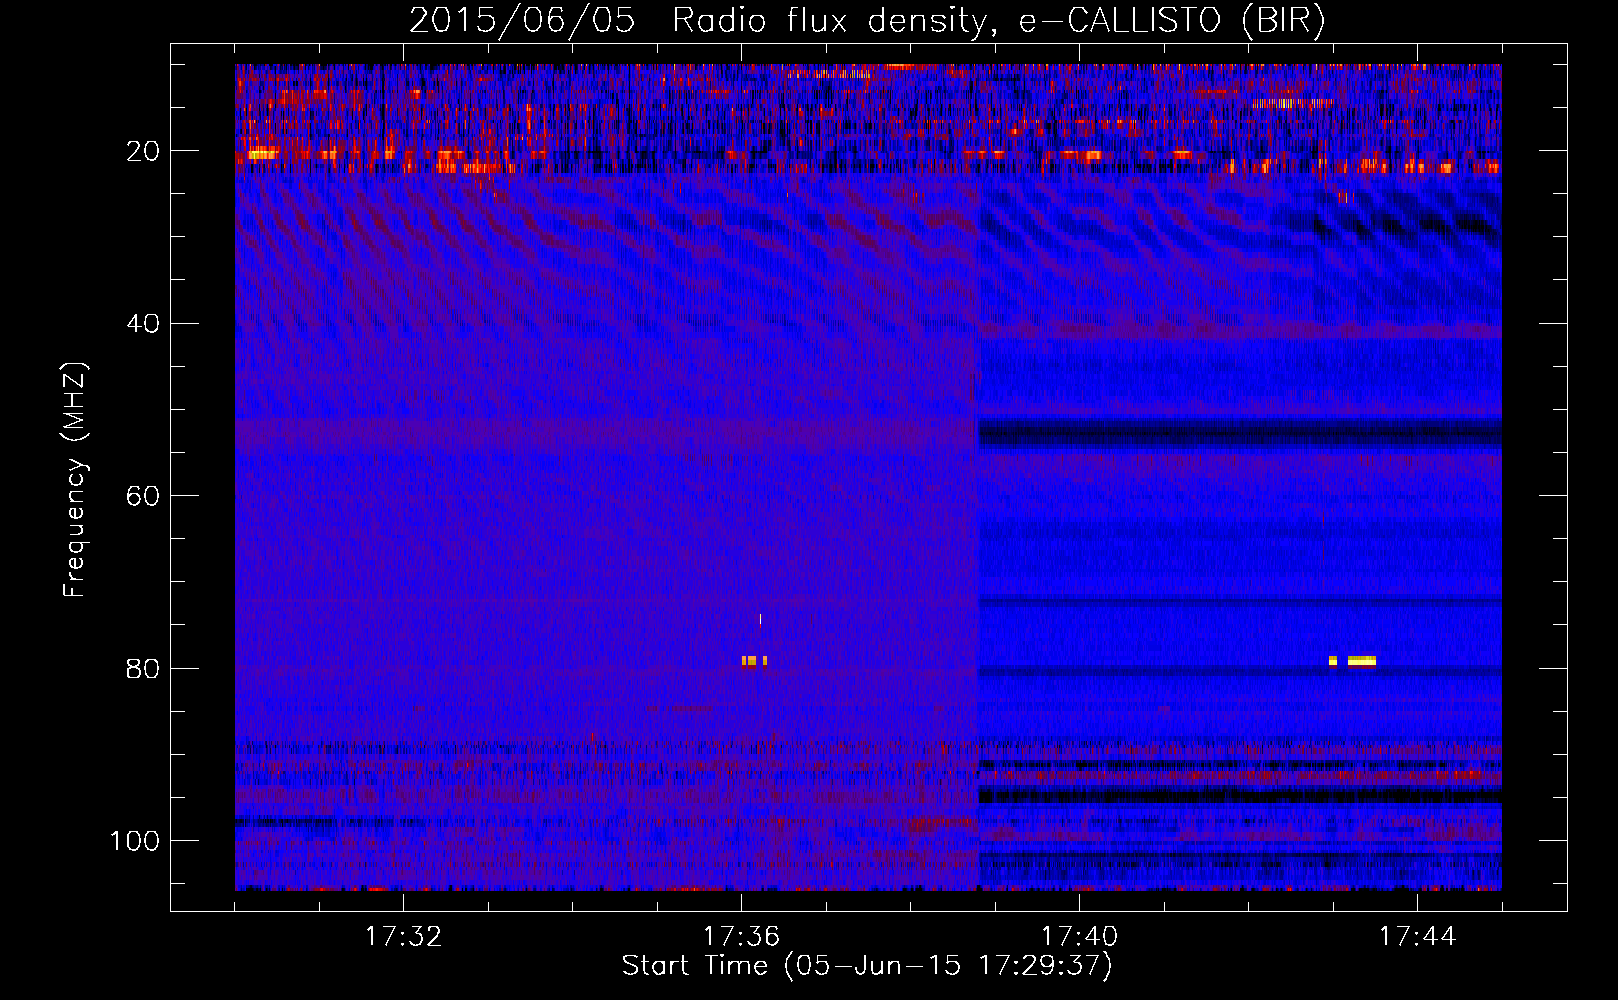Click the plot title 'Radio flux density, e-CALLISTO (BIR)'

click(x=998, y=21)
